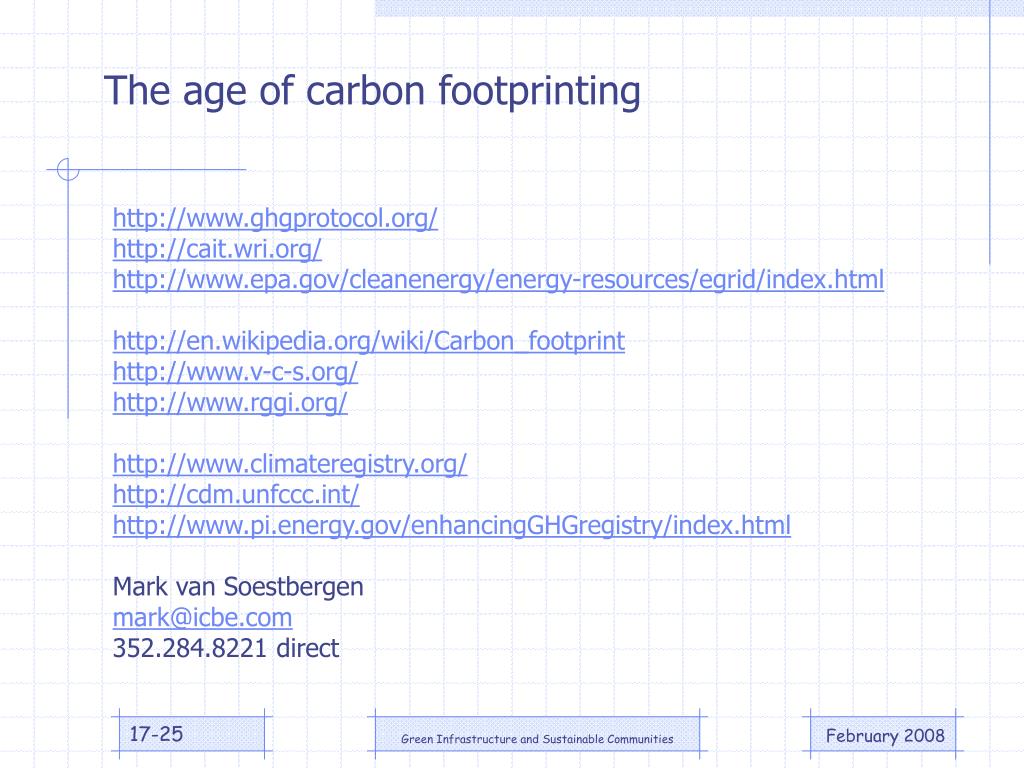Open the rggi.org link

pyautogui.click(x=230, y=402)
